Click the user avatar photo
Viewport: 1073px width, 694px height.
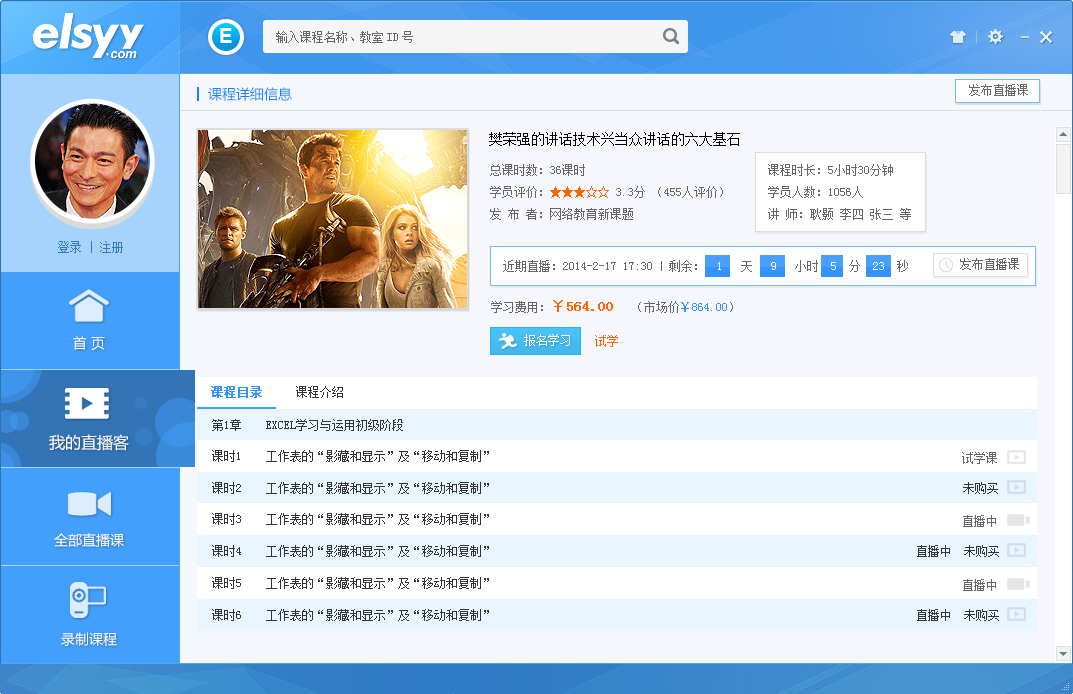click(92, 163)
